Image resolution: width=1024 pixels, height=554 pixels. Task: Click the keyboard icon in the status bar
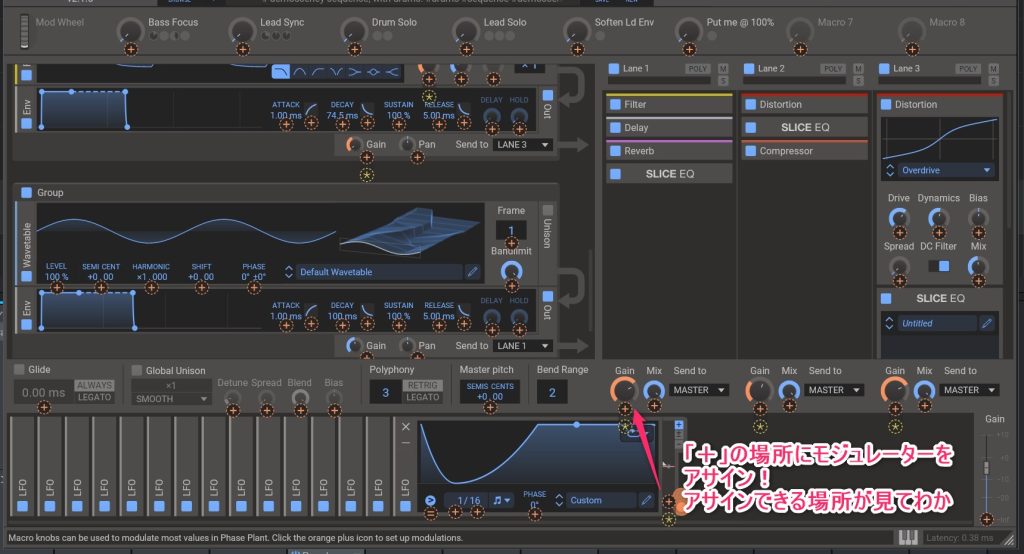pyautogui.click(x=909, y=537)
